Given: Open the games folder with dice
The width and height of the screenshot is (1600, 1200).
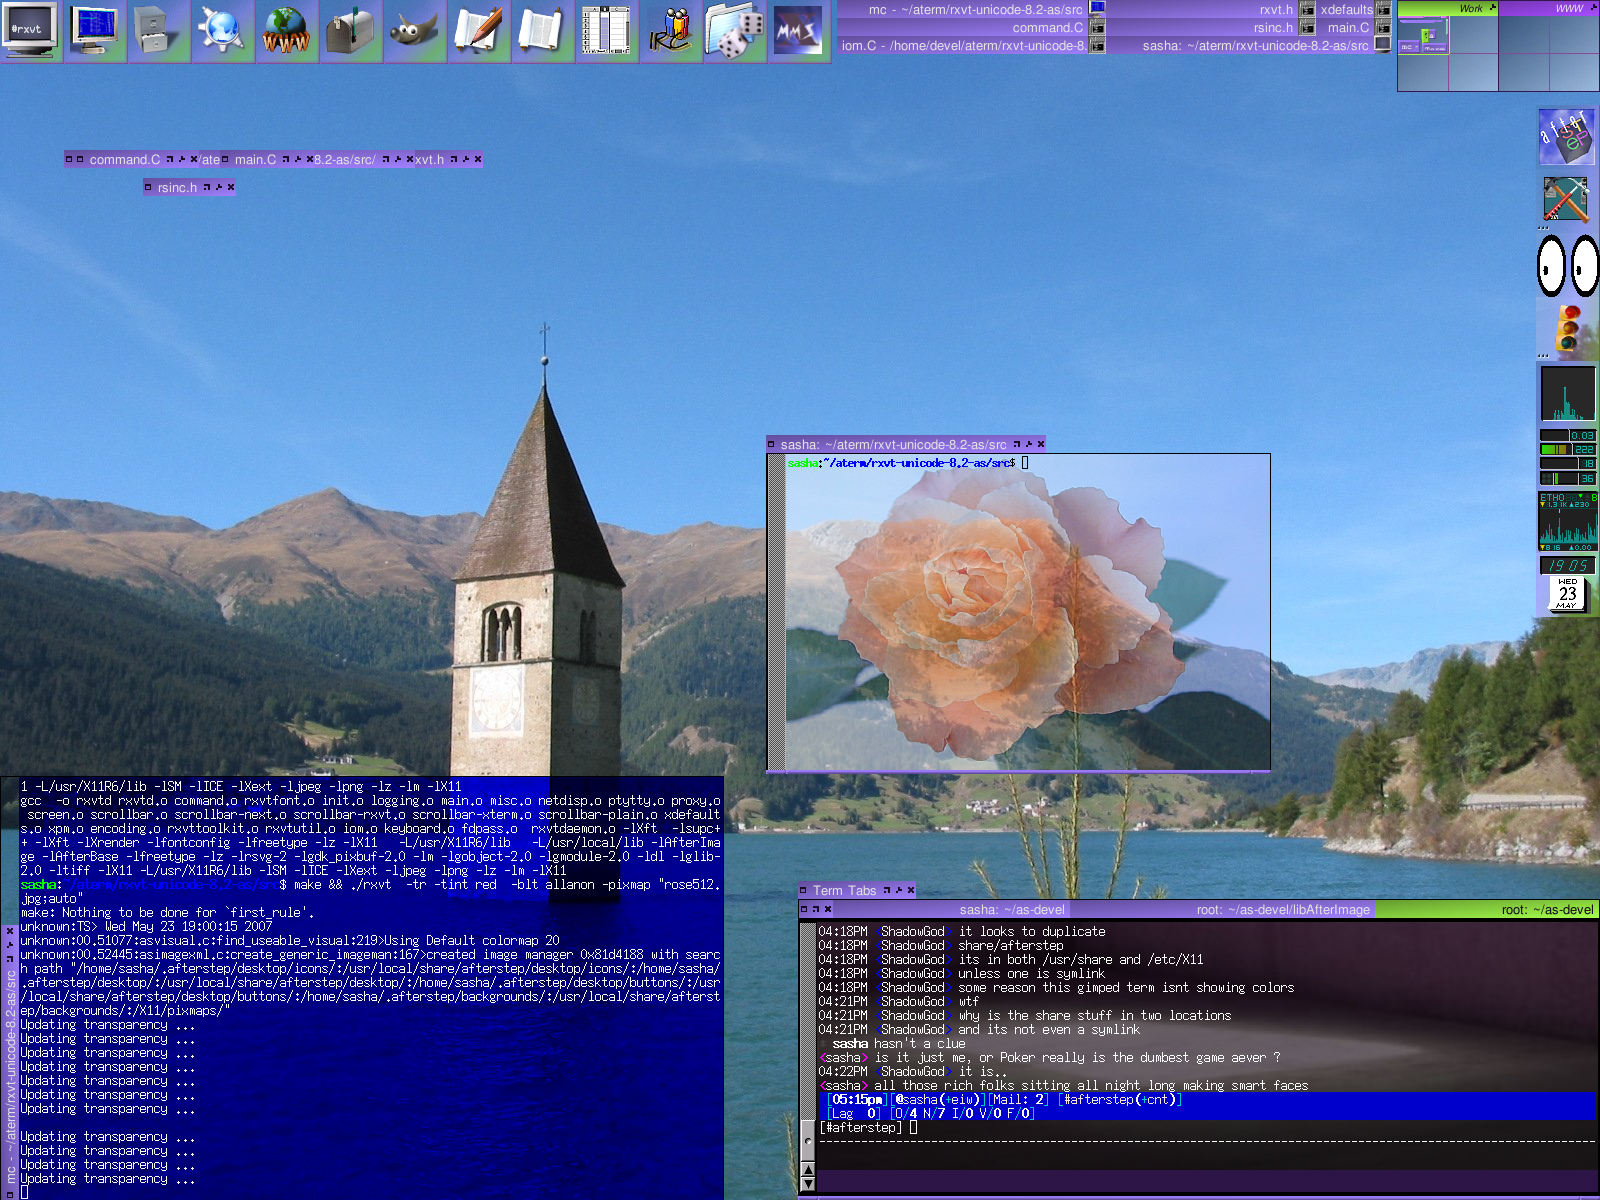Looking at the screenshot, I should point(734,31).
